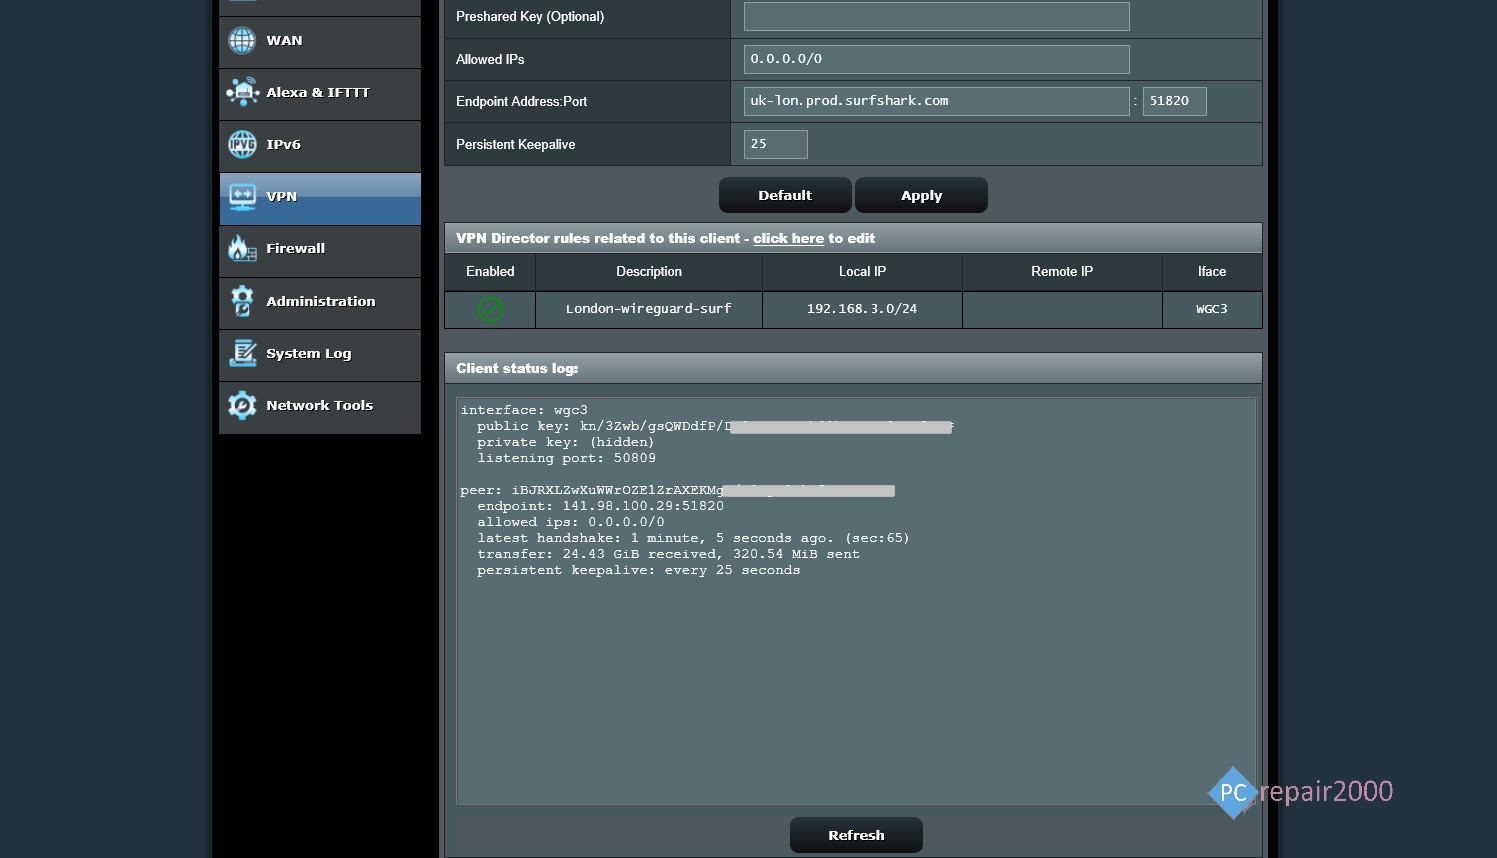This screenshot has width=1497, height=858.
Task: Open the WAN menu item
Action: pyautogui.click(x=320, y=42)
